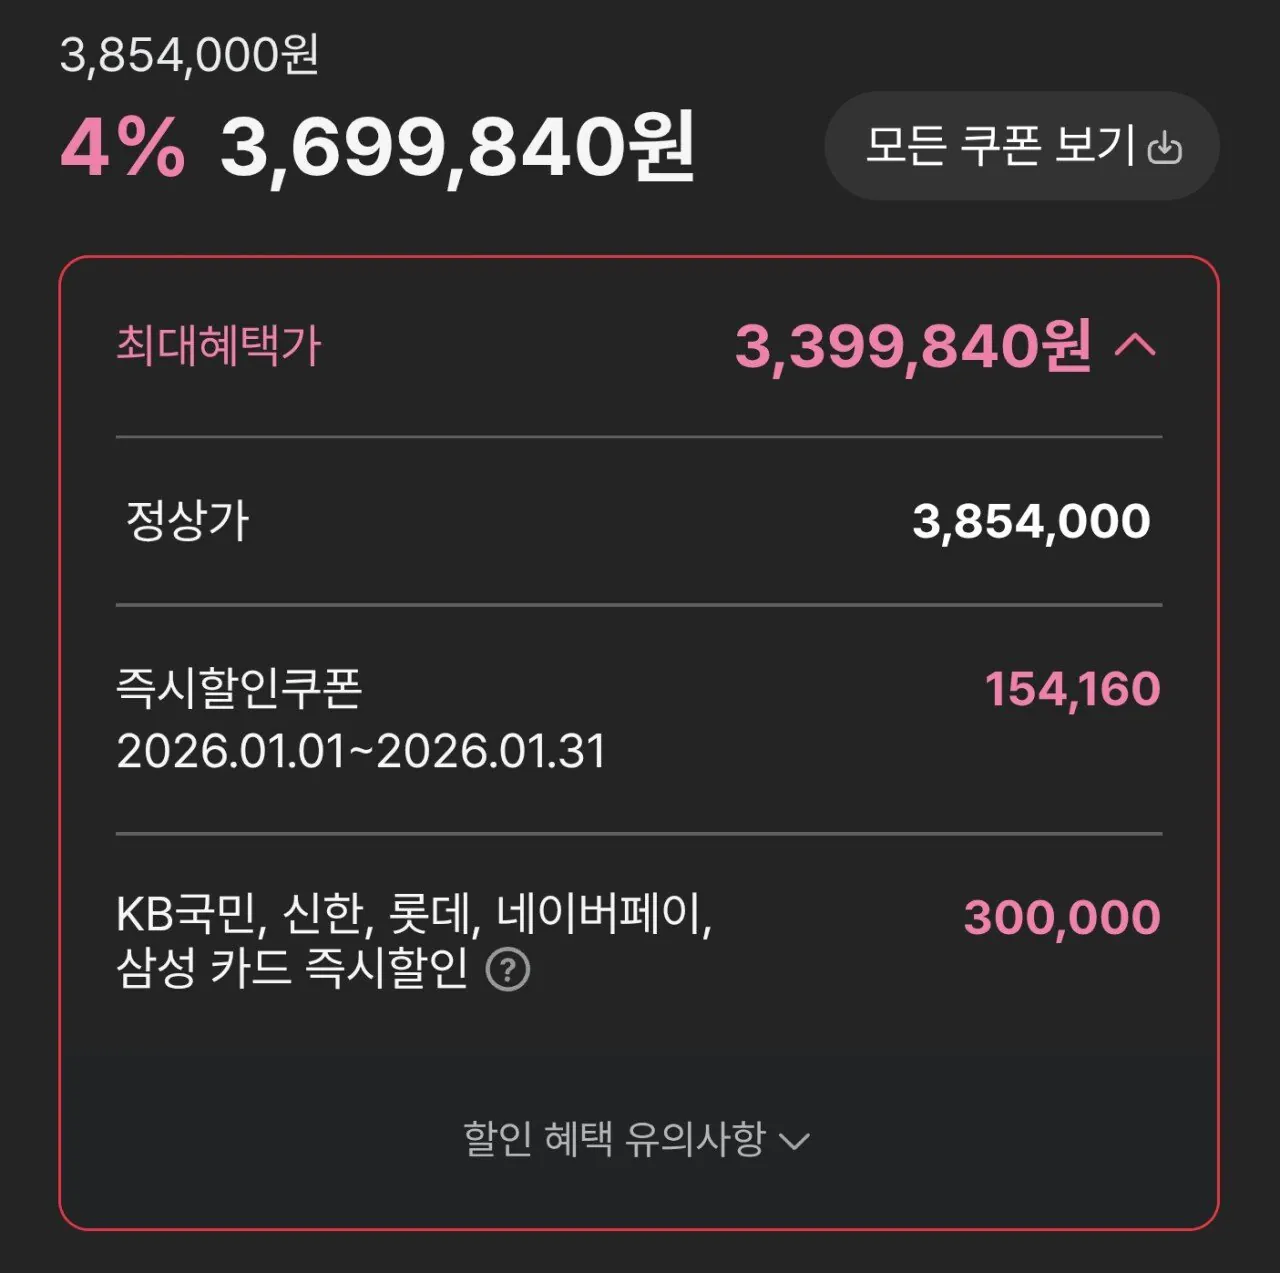The image size is (1280, 1273).
Task: Click the KB국민 card discount description text
Action: coord(420,911)
